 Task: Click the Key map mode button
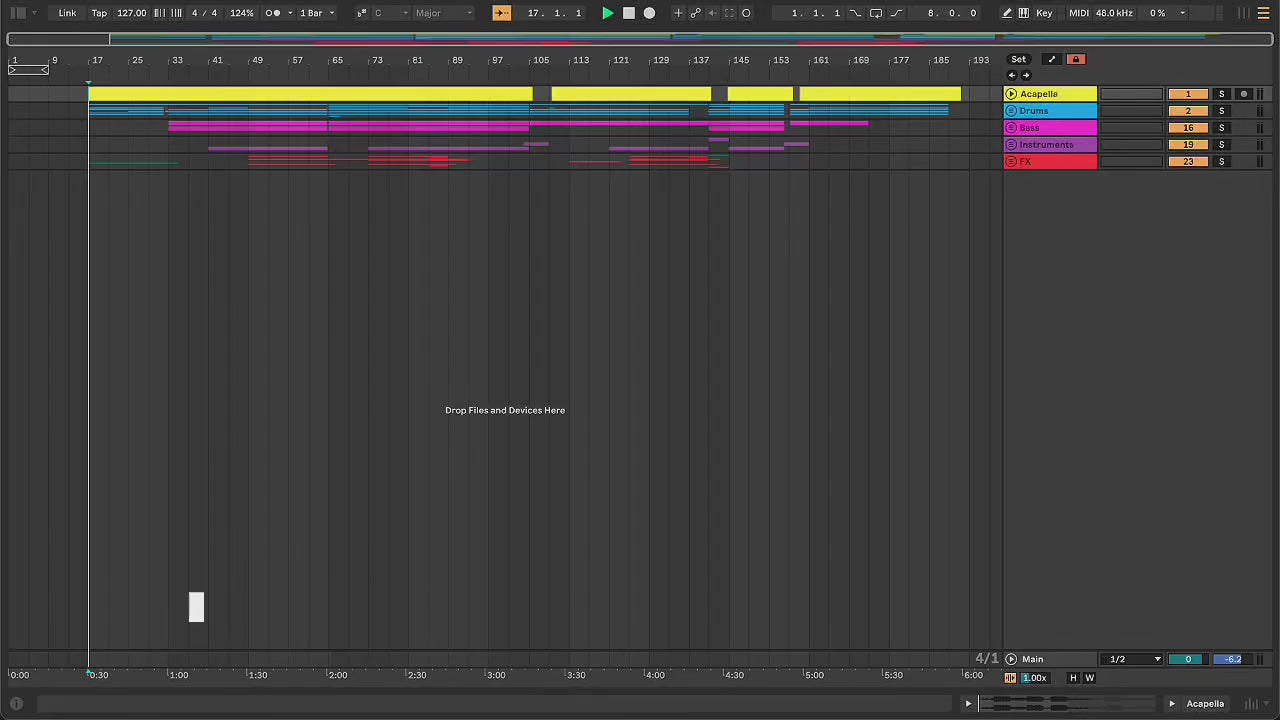(x=1044, y=13)
